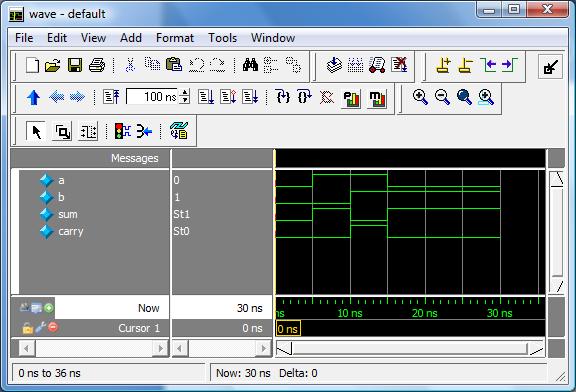Toggle the cursor lock padlock icon

coord(28,328)
